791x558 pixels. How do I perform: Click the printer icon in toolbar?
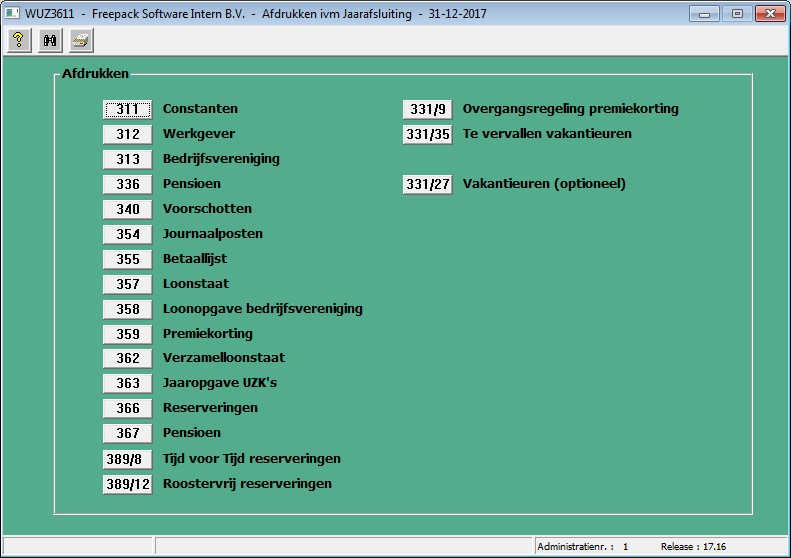click(x=80, y=40)
